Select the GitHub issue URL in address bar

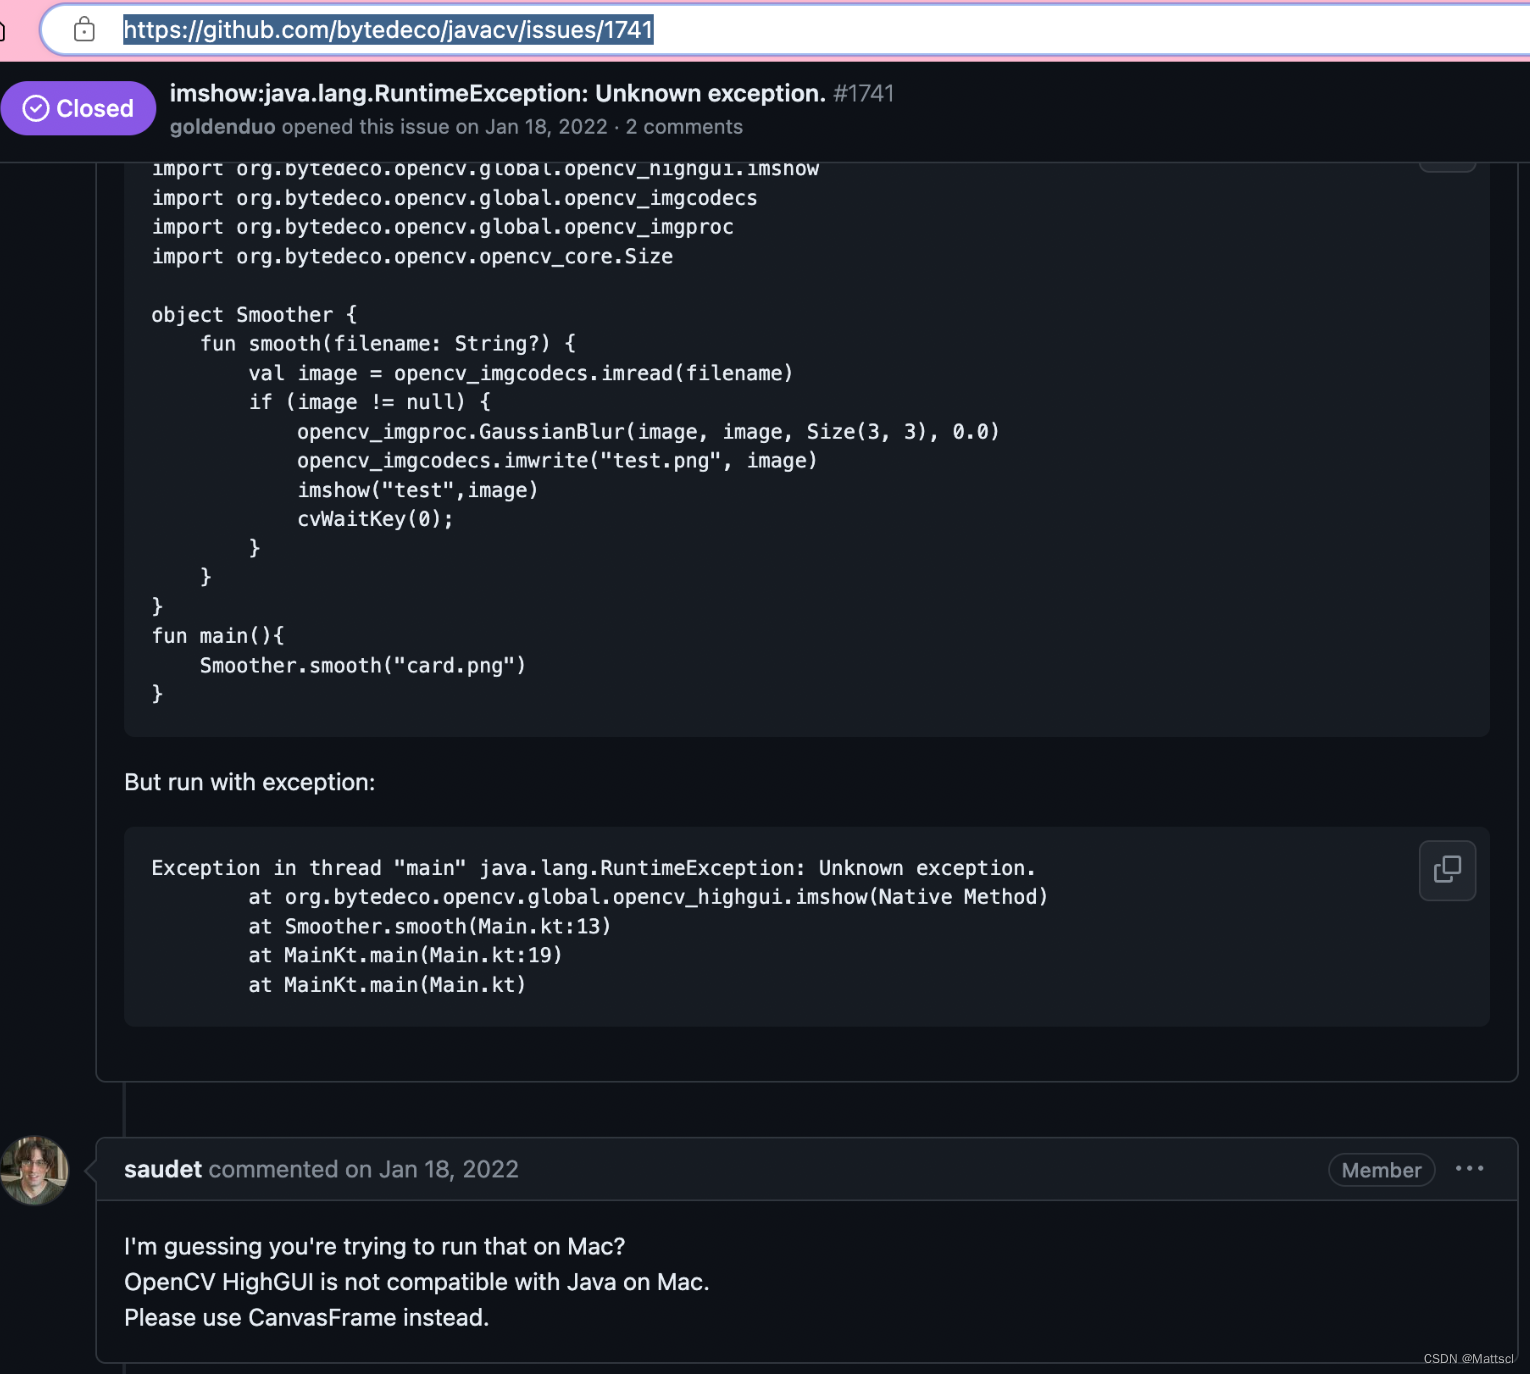point(388,30)
